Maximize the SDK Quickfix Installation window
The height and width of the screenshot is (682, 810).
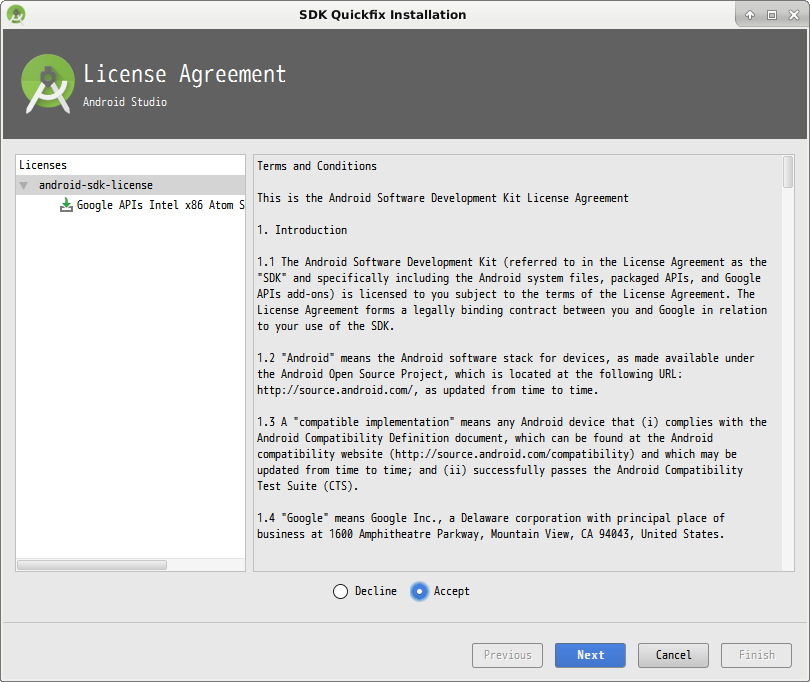(x=771, y=14)
